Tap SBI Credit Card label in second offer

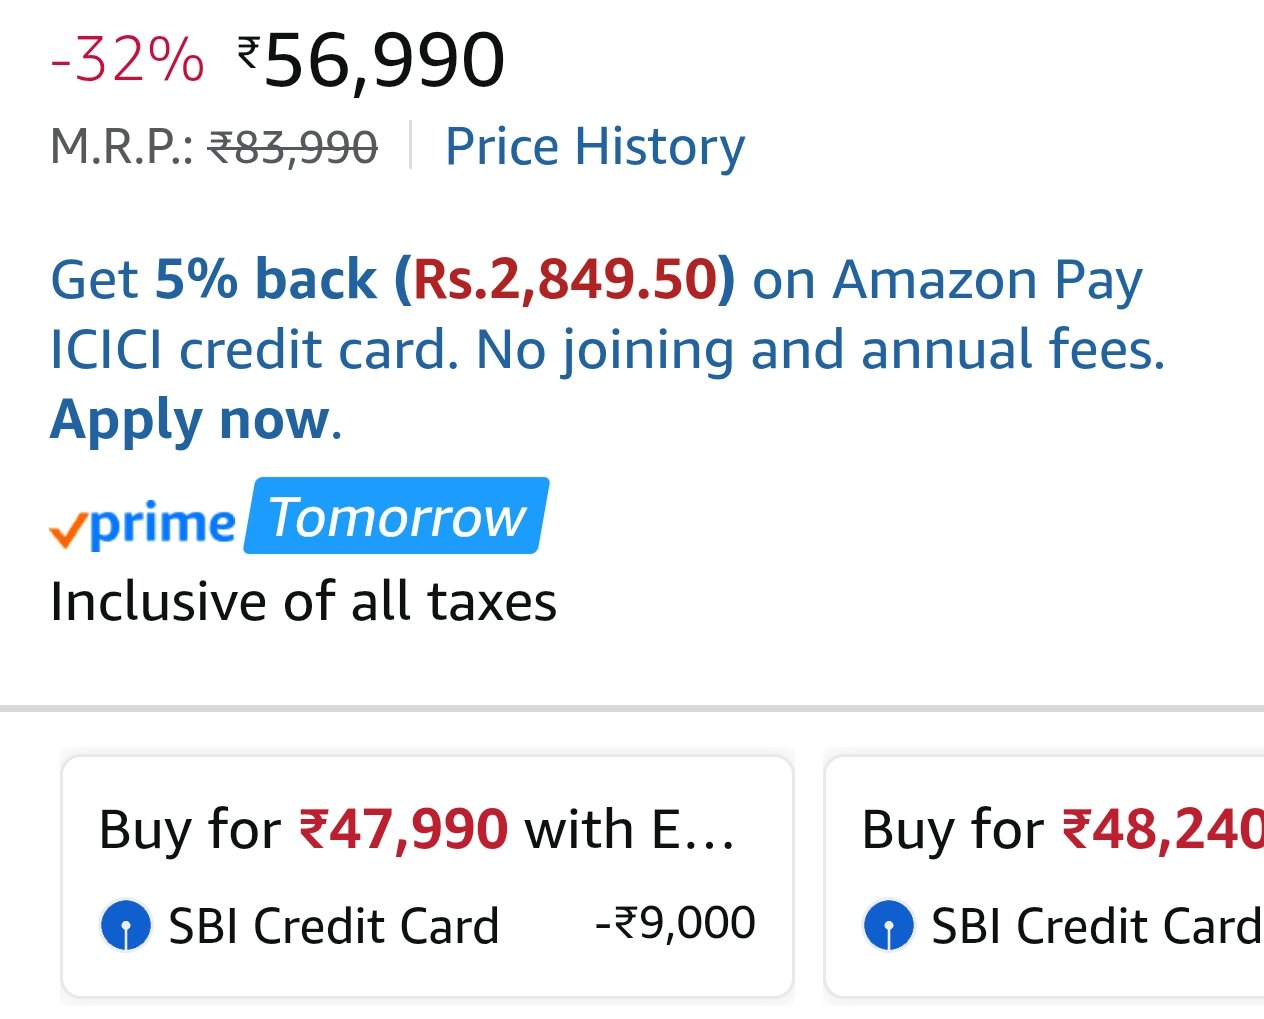click(x=1095, y=926)
